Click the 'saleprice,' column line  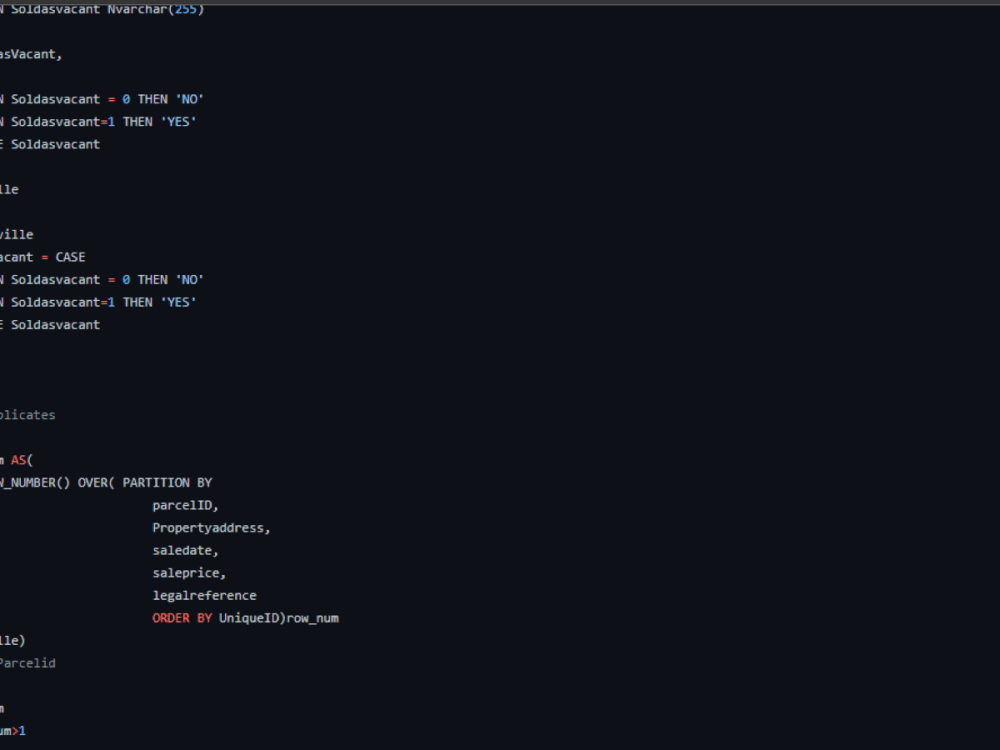tap(189, 573)
